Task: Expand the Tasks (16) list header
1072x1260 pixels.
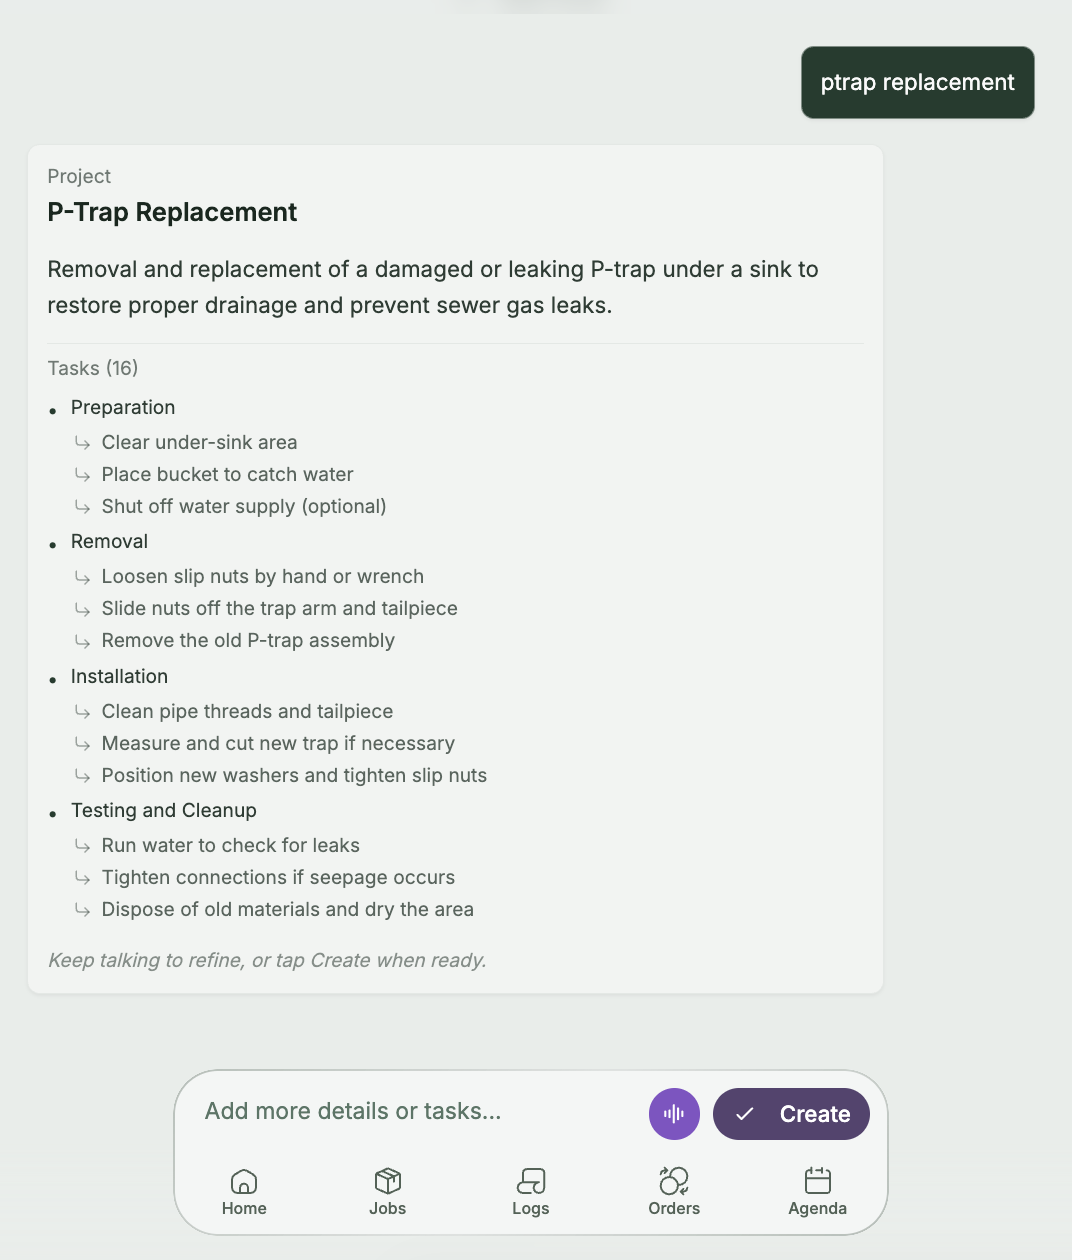Action: pyautogui.click(x=93, y=368)
